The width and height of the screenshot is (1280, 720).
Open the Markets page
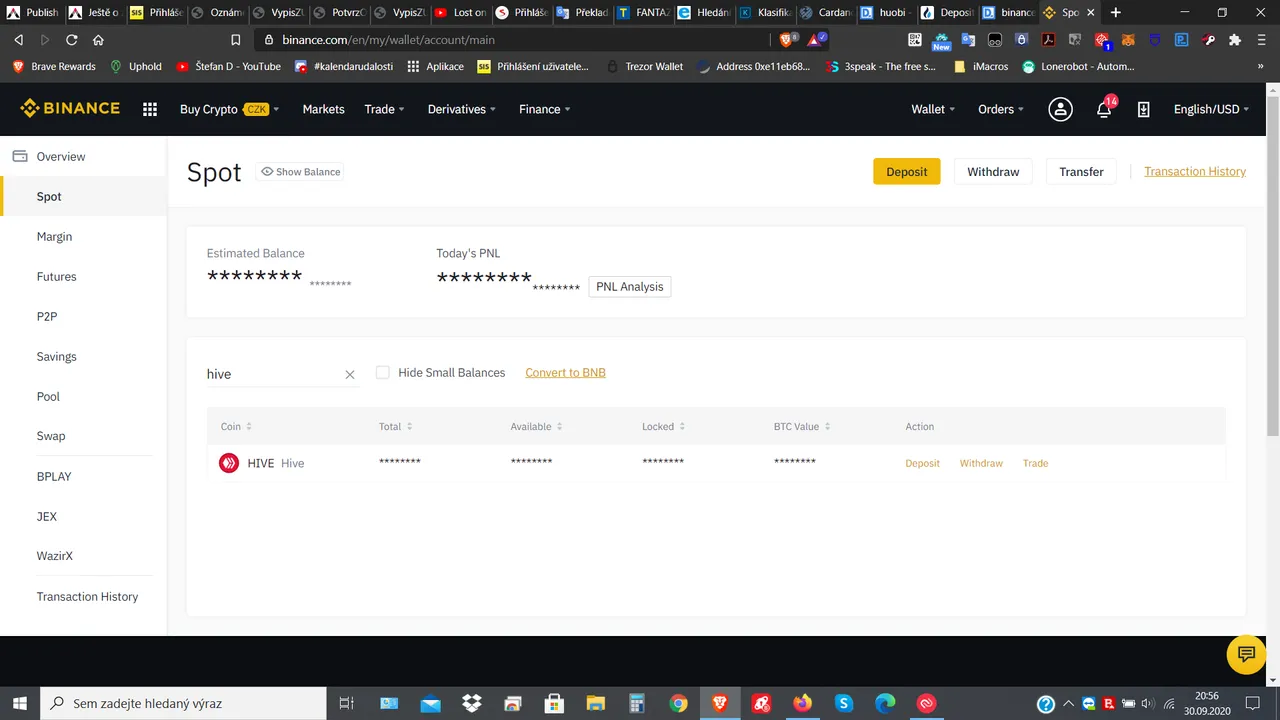pyautogui.click(x=324, y=110)
